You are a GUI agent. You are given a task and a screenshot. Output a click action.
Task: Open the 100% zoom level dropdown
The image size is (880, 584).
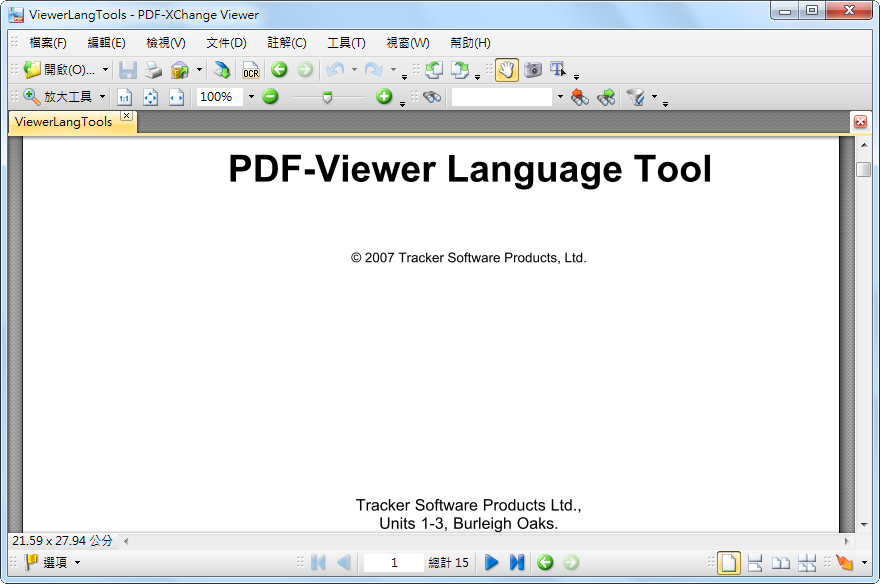coord(250,97)
